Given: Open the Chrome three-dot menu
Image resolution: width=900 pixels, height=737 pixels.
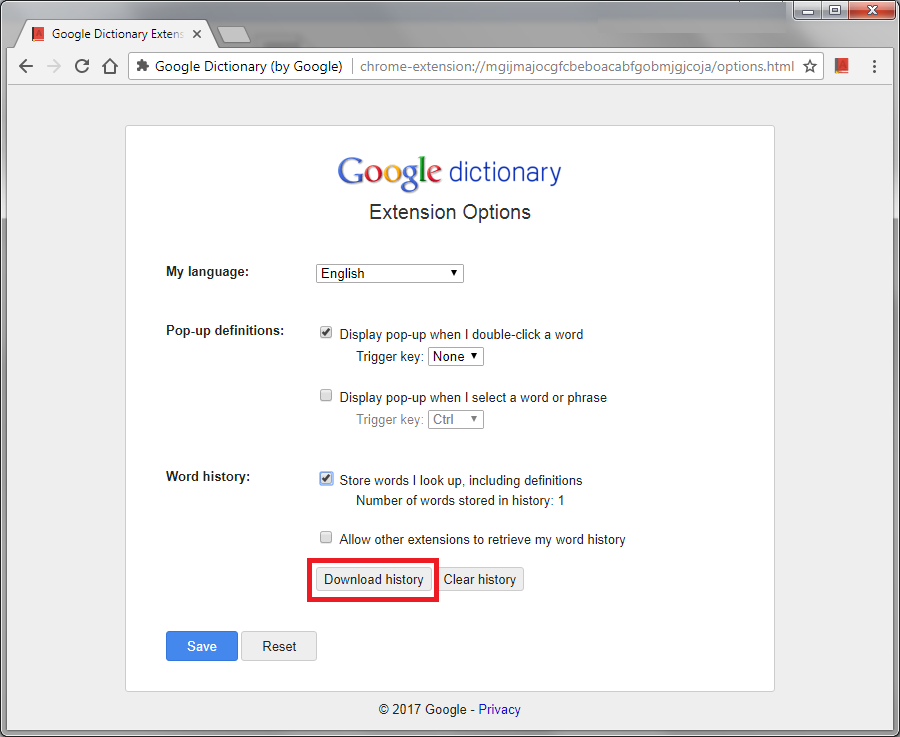Looking at the screenshot, I should point(874,67).
